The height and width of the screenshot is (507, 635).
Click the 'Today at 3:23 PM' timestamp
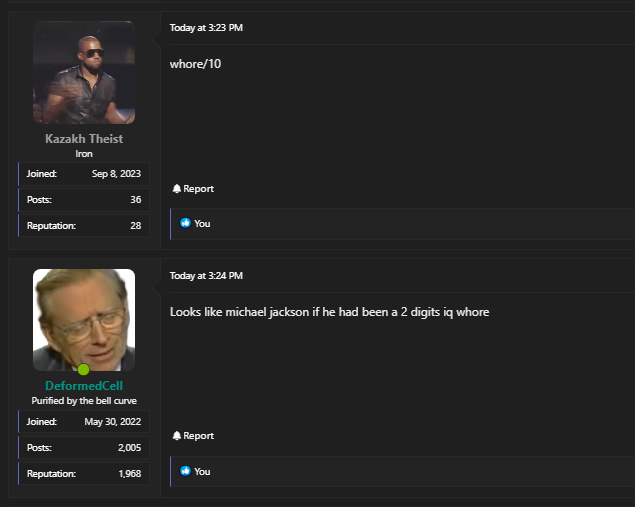(x=206, y=28)
